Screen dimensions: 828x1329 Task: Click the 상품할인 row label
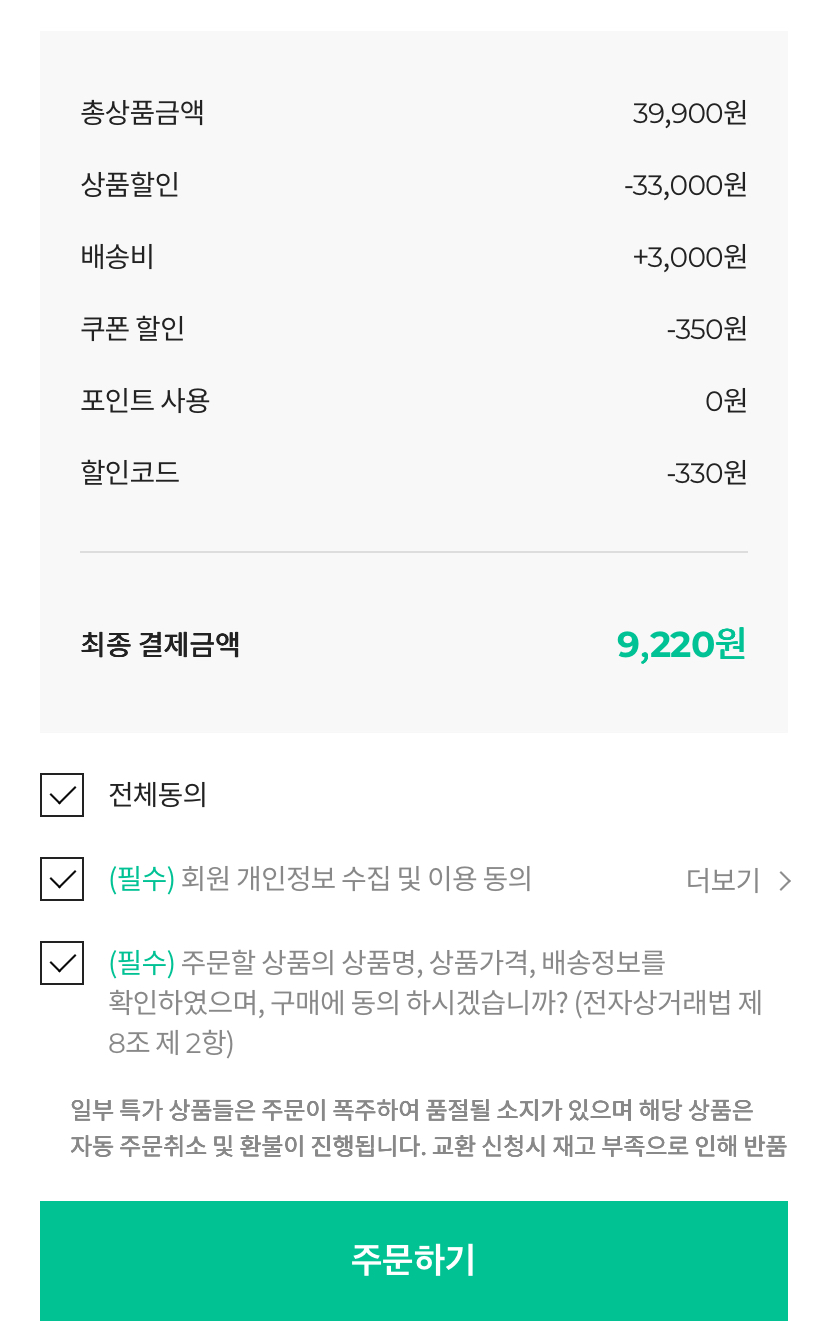click(130, 184)
